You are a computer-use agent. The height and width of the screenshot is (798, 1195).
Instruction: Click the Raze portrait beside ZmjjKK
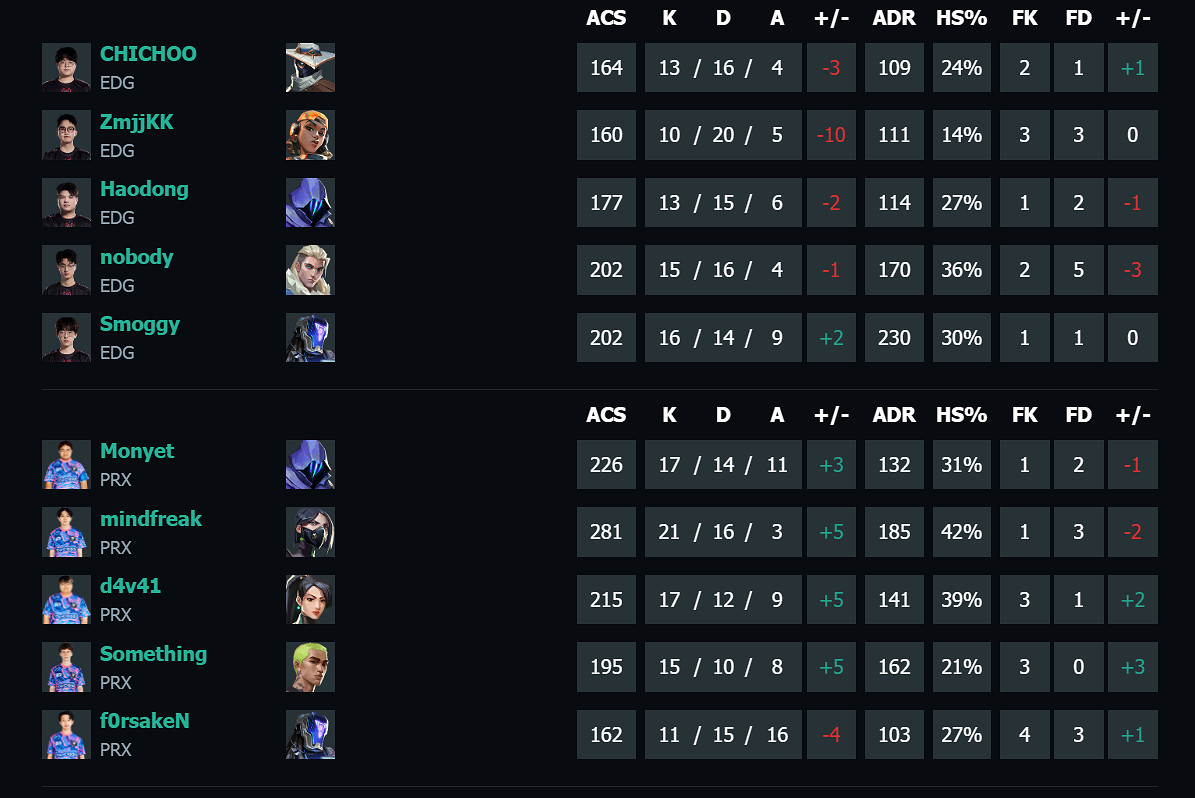pyautogui.click(x=310, y=135)
